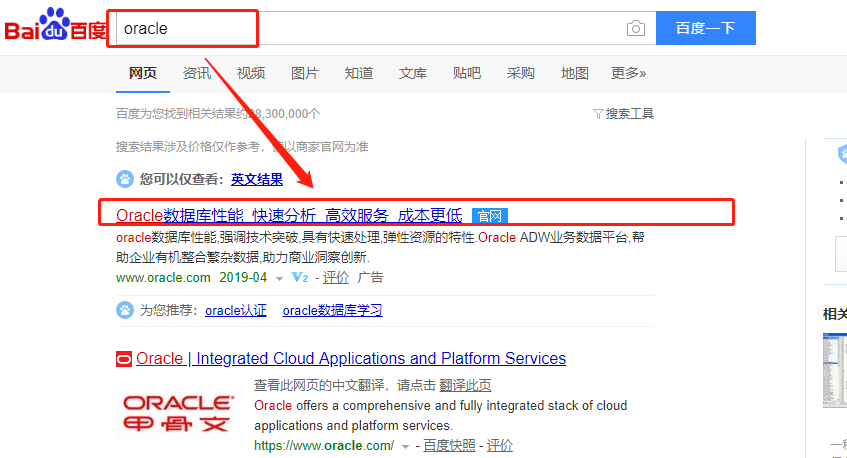This screenshot has width=847, height=458.
Task: Click the 2019-04 date text
Action: [x=243, y=278]
